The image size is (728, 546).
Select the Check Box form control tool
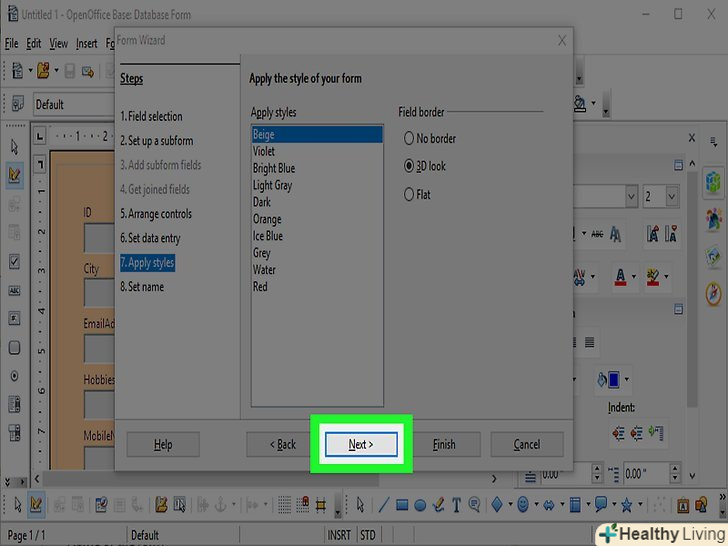[x=14, y=261]
